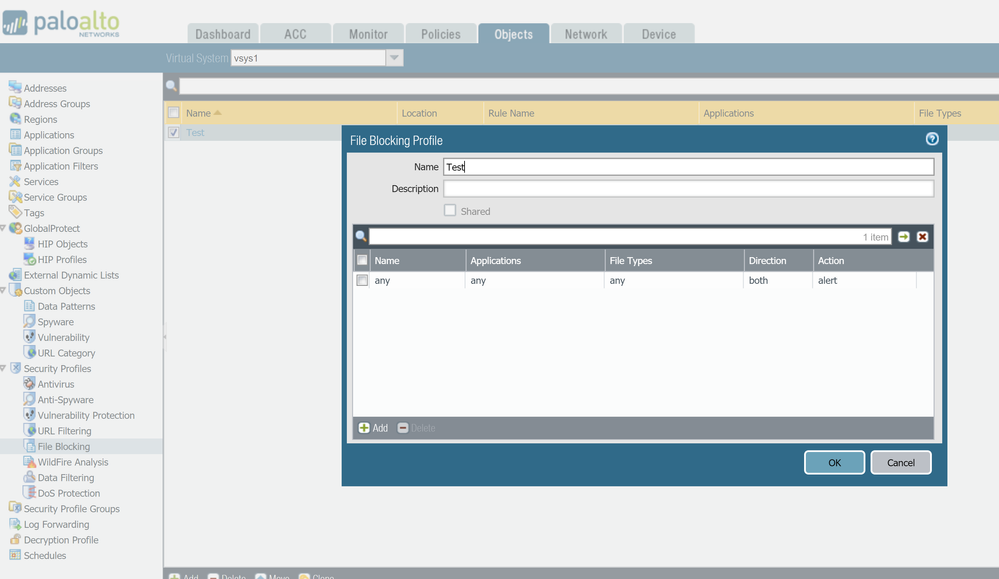Image resolution: width=999 pixels, height=579 pixels.
Task: Click the green arrow apply filter icon
Action: pyautogui.click(x=904, y=237)
